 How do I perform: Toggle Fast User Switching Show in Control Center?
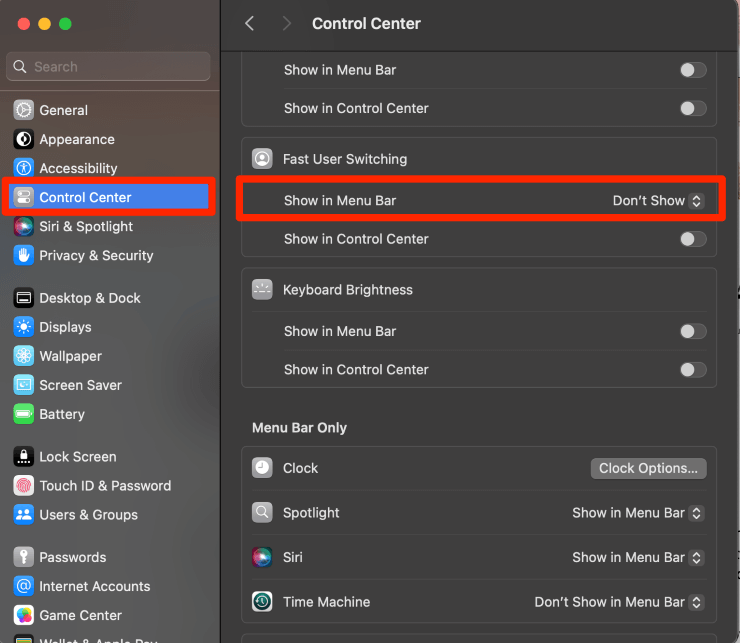click(x=692, y=239)
